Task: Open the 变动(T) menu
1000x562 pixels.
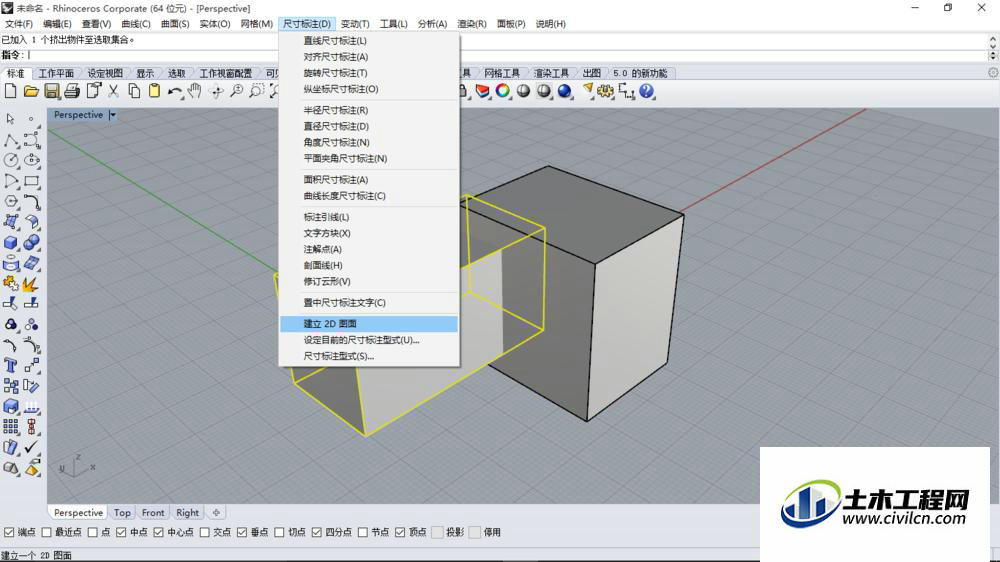Action: coord(355,24)
